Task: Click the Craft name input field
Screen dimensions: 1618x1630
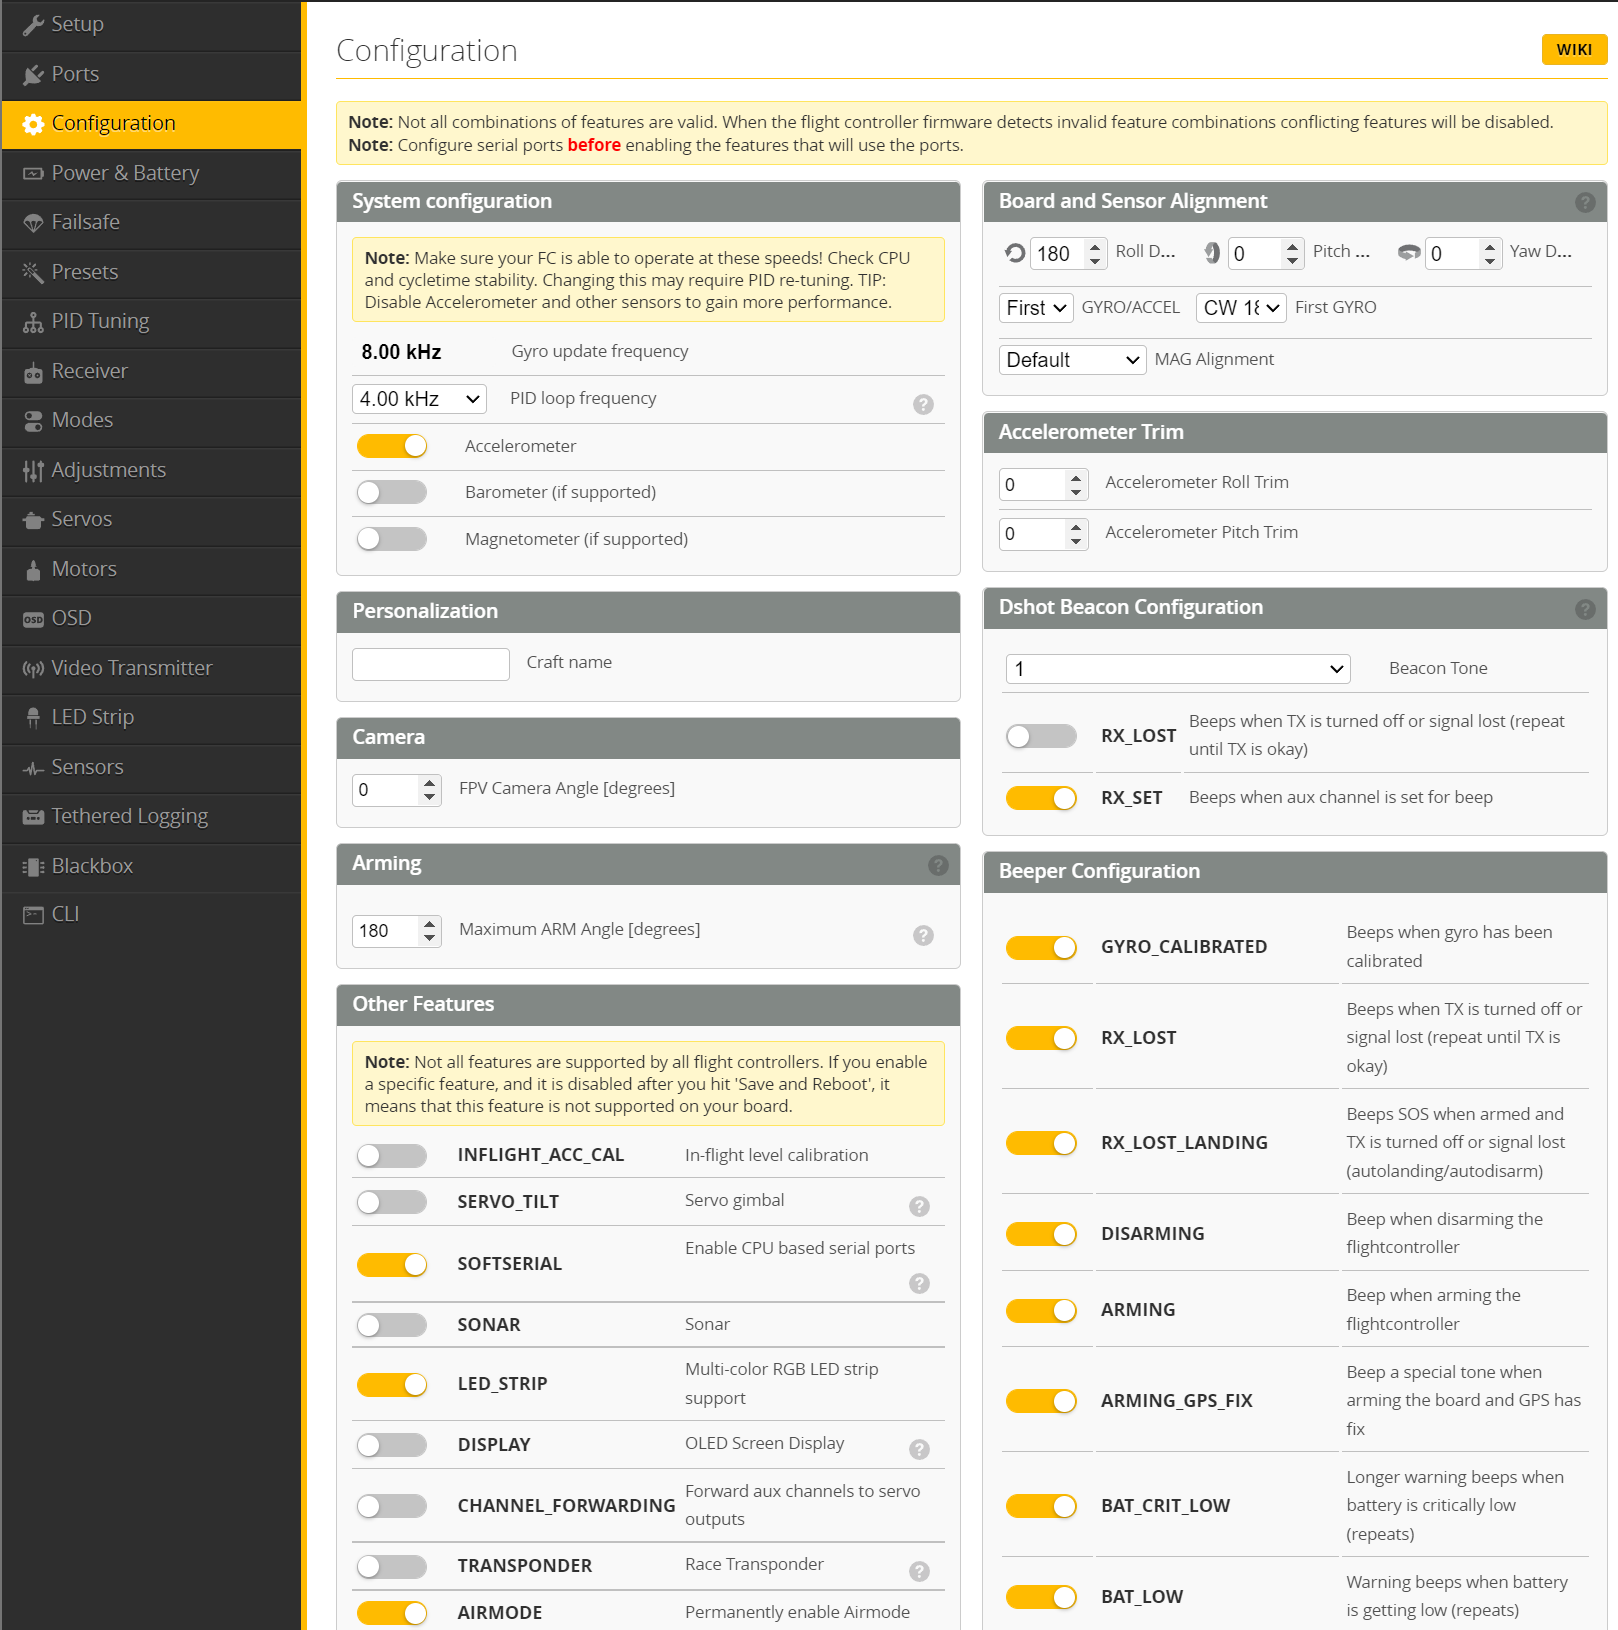Action: pos(431,664)
